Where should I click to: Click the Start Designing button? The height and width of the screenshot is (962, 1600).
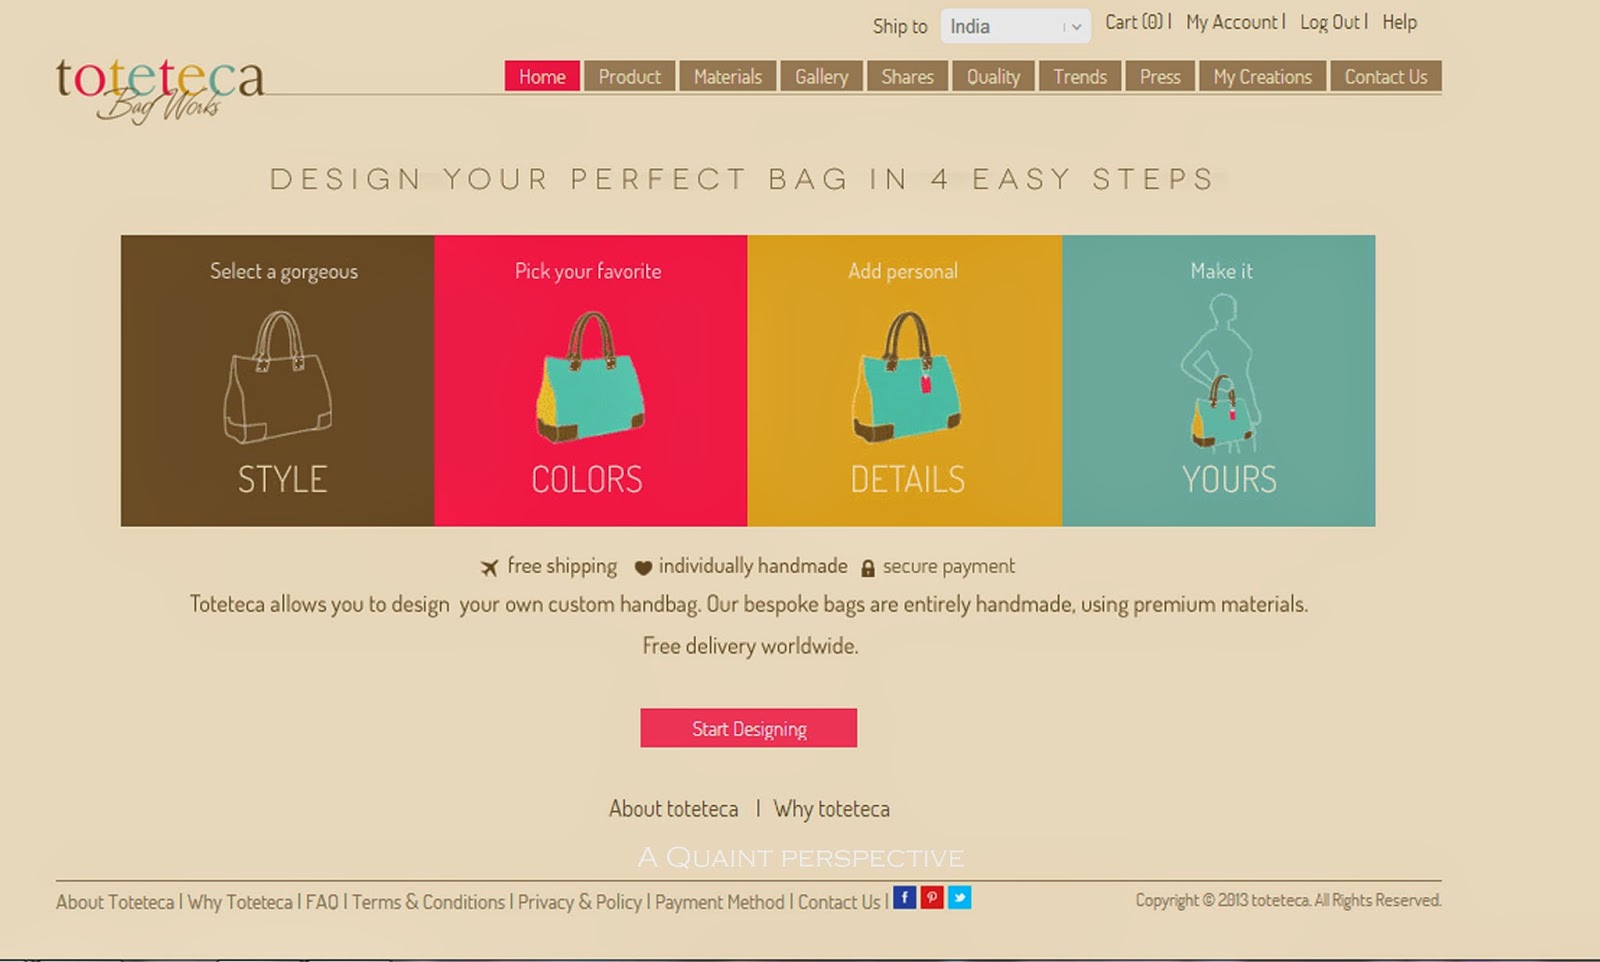coord(749,728)
